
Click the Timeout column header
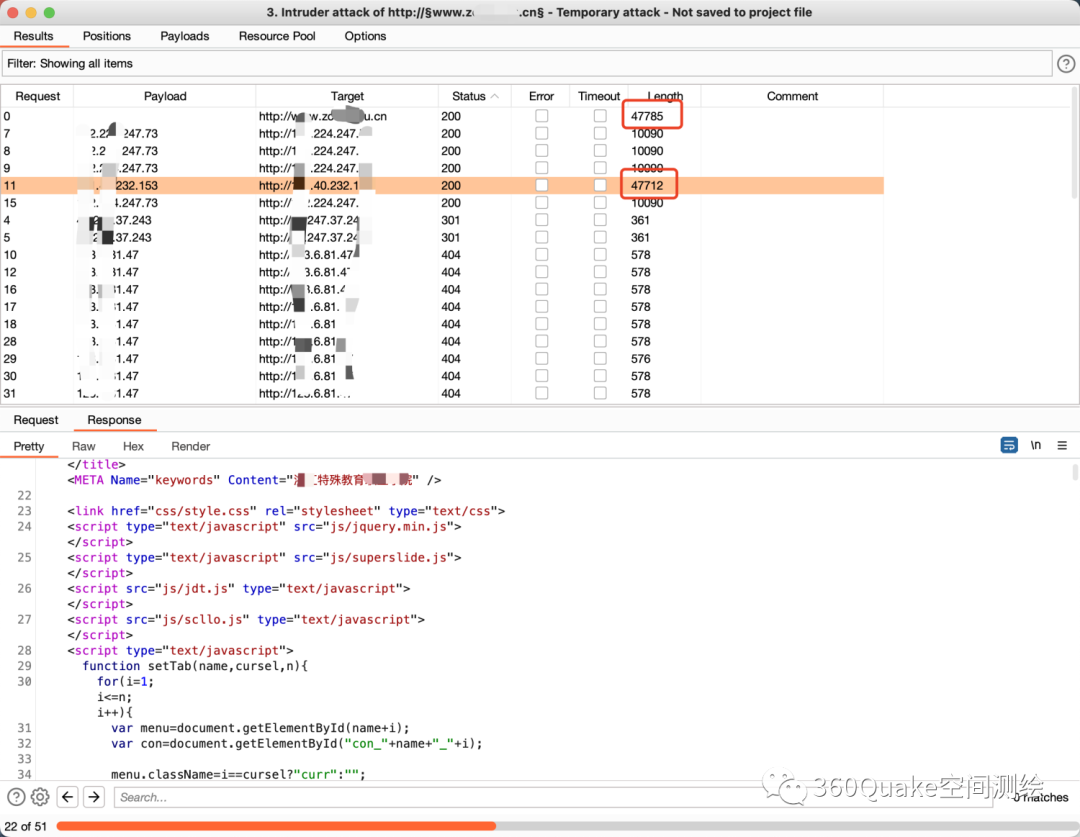599,96
